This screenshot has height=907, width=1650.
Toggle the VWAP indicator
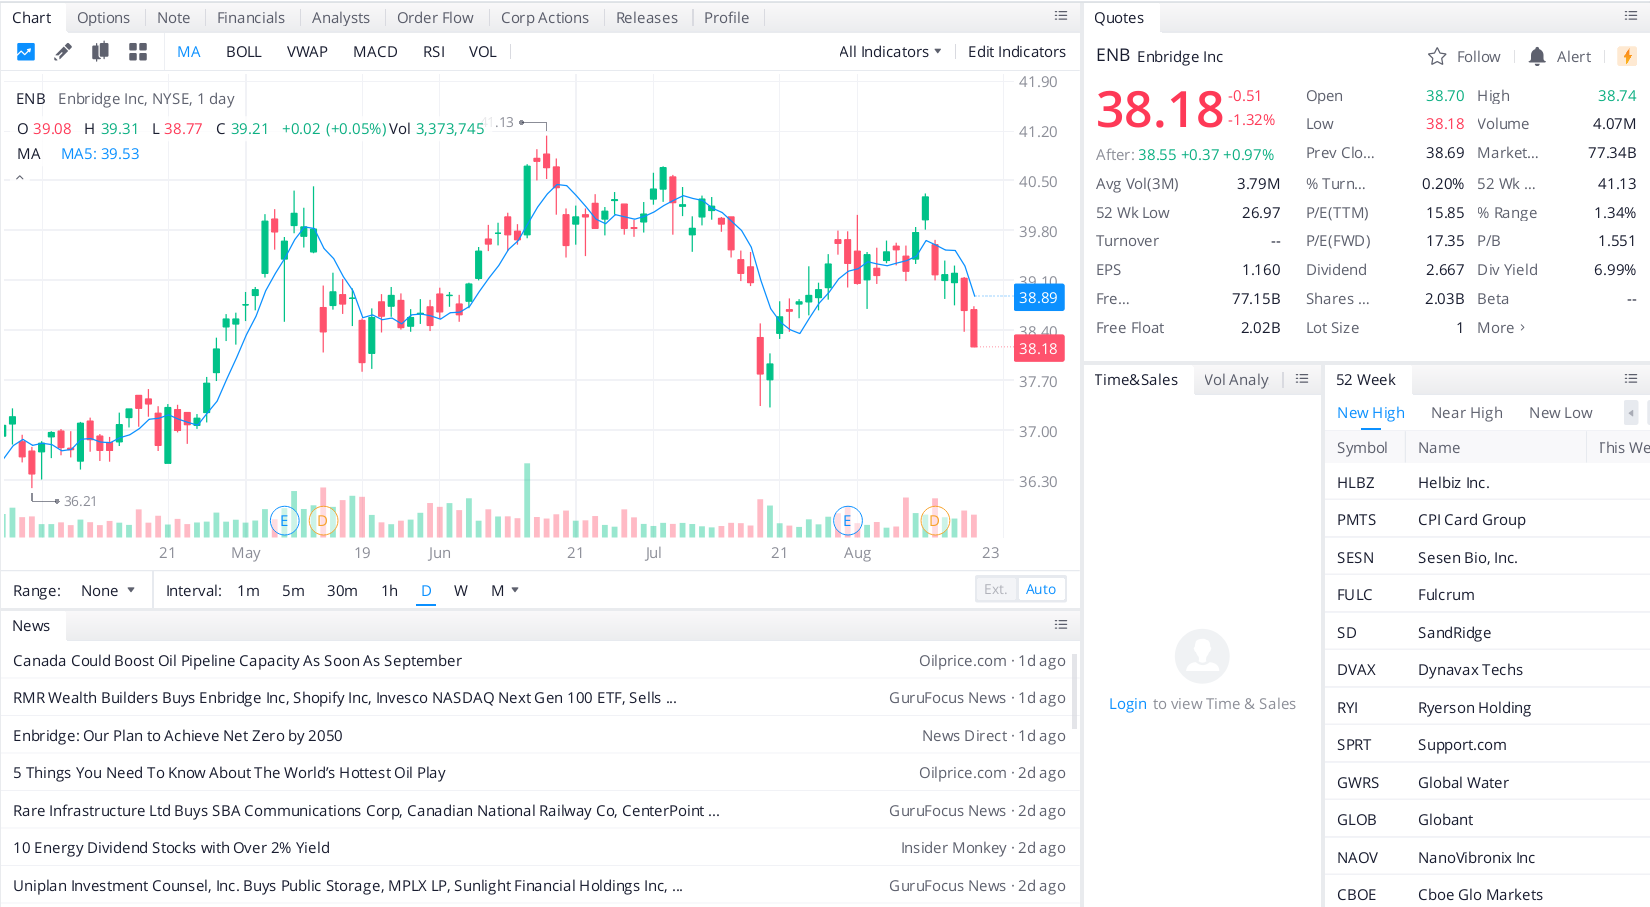click(x=307, y=52)
